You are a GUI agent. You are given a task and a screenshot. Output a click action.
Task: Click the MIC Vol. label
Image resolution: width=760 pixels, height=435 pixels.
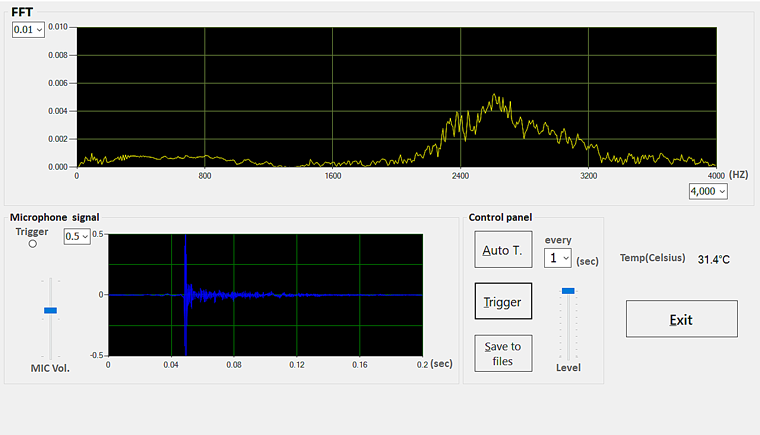pos(50,368)
